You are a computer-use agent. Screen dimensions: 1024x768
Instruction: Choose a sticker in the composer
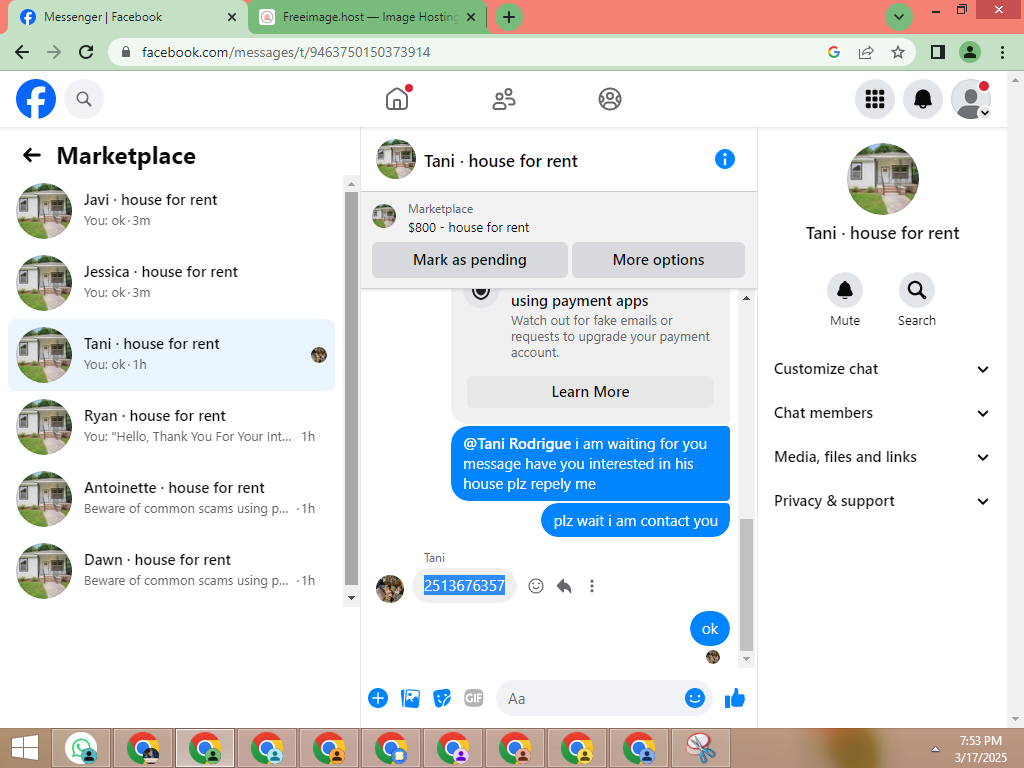pos(442,698)
